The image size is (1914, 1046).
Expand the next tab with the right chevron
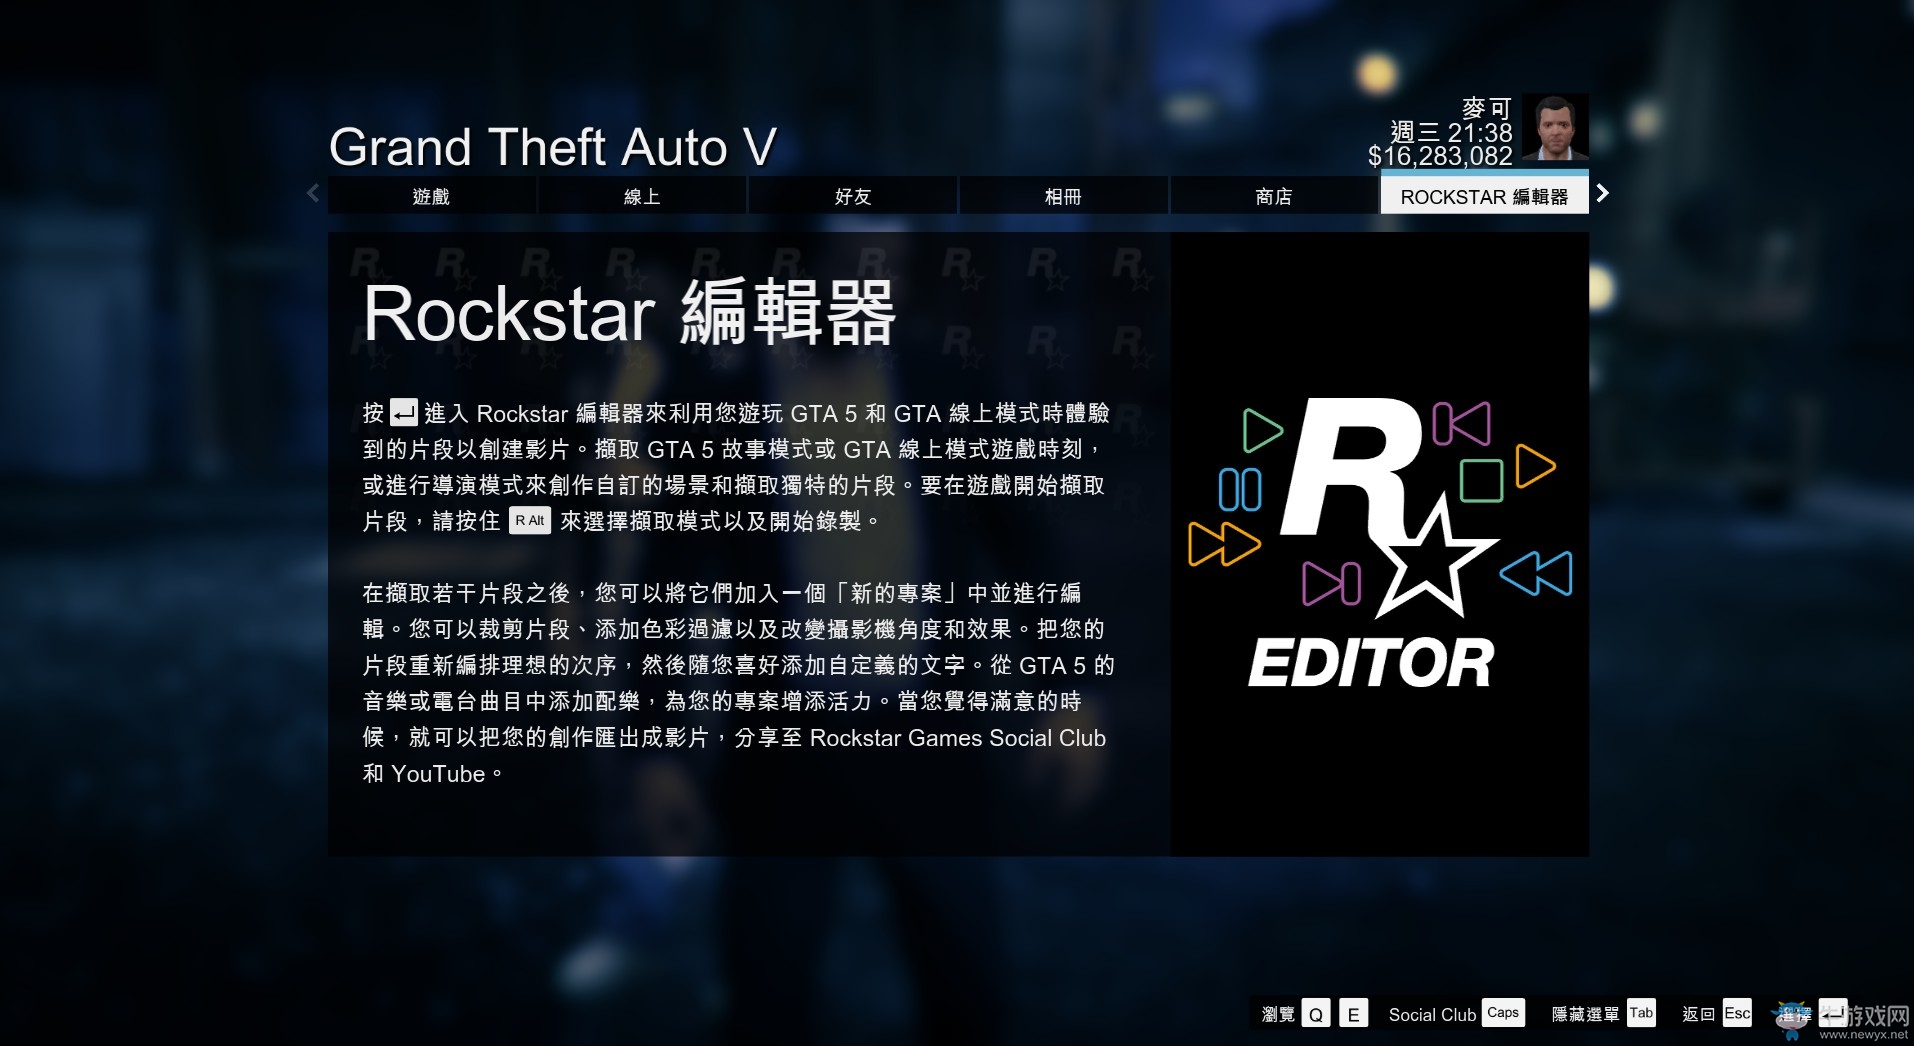(1602, 193)
